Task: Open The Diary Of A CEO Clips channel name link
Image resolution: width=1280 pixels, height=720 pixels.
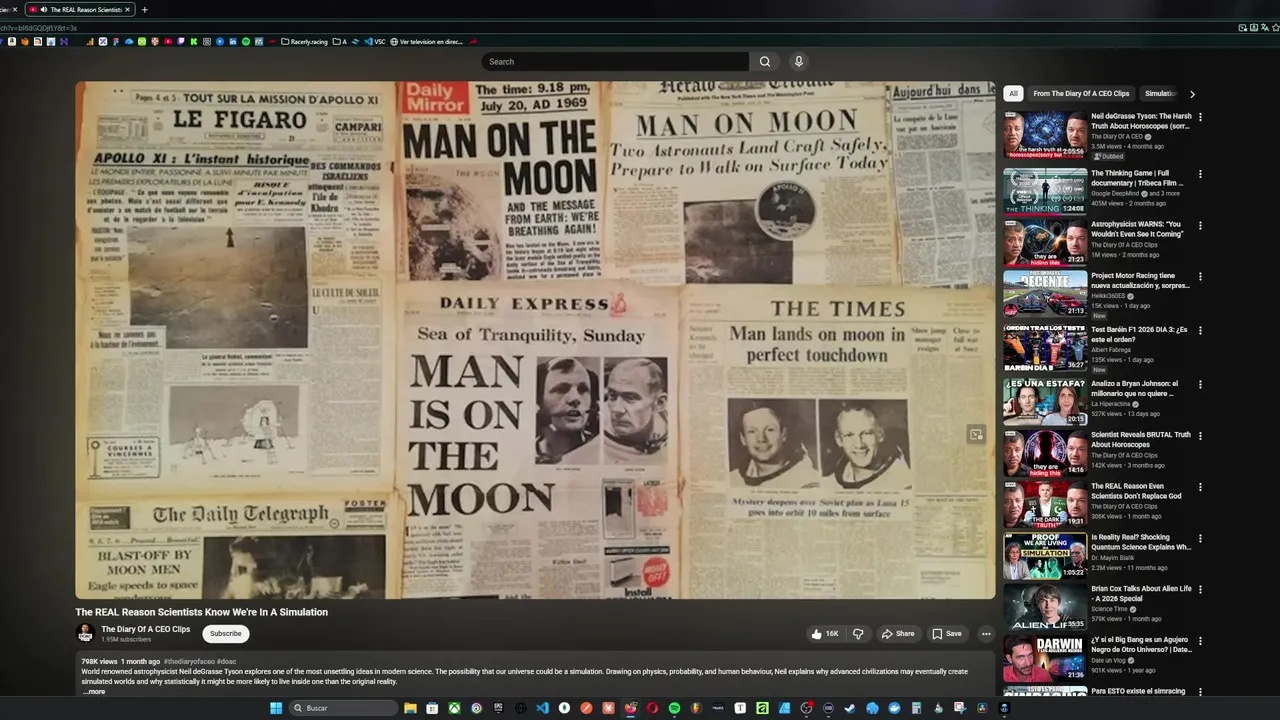Action: 145,629
